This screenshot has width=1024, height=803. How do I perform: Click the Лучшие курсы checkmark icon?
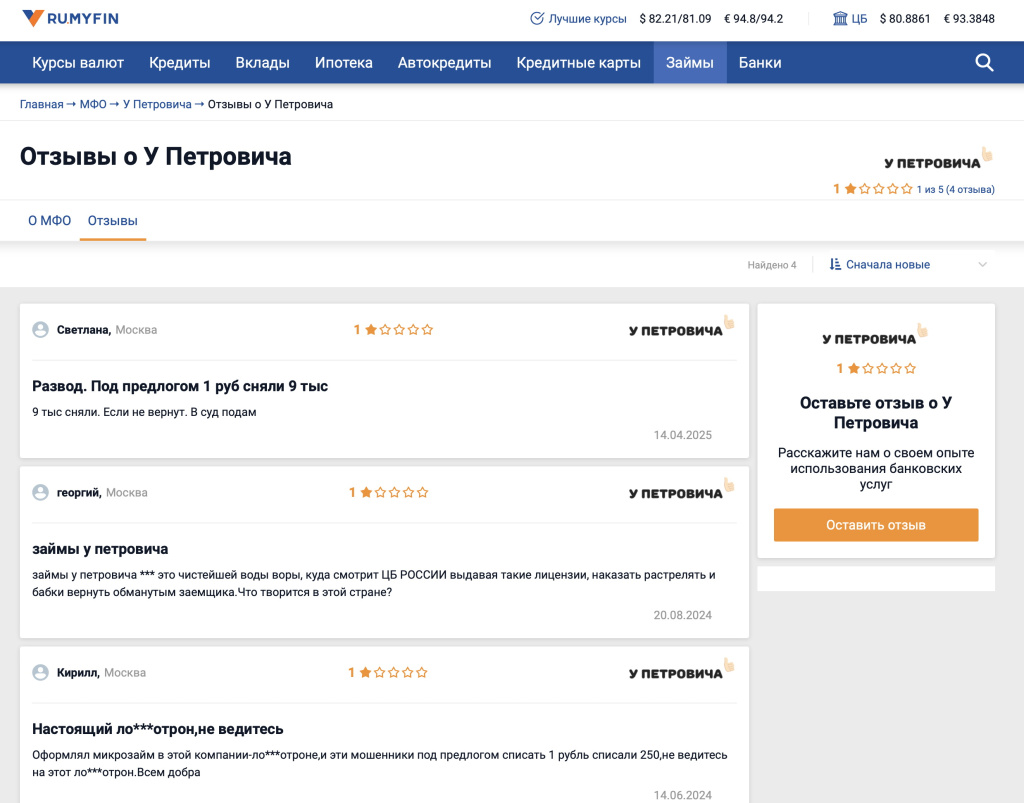[x=537, y=18]
